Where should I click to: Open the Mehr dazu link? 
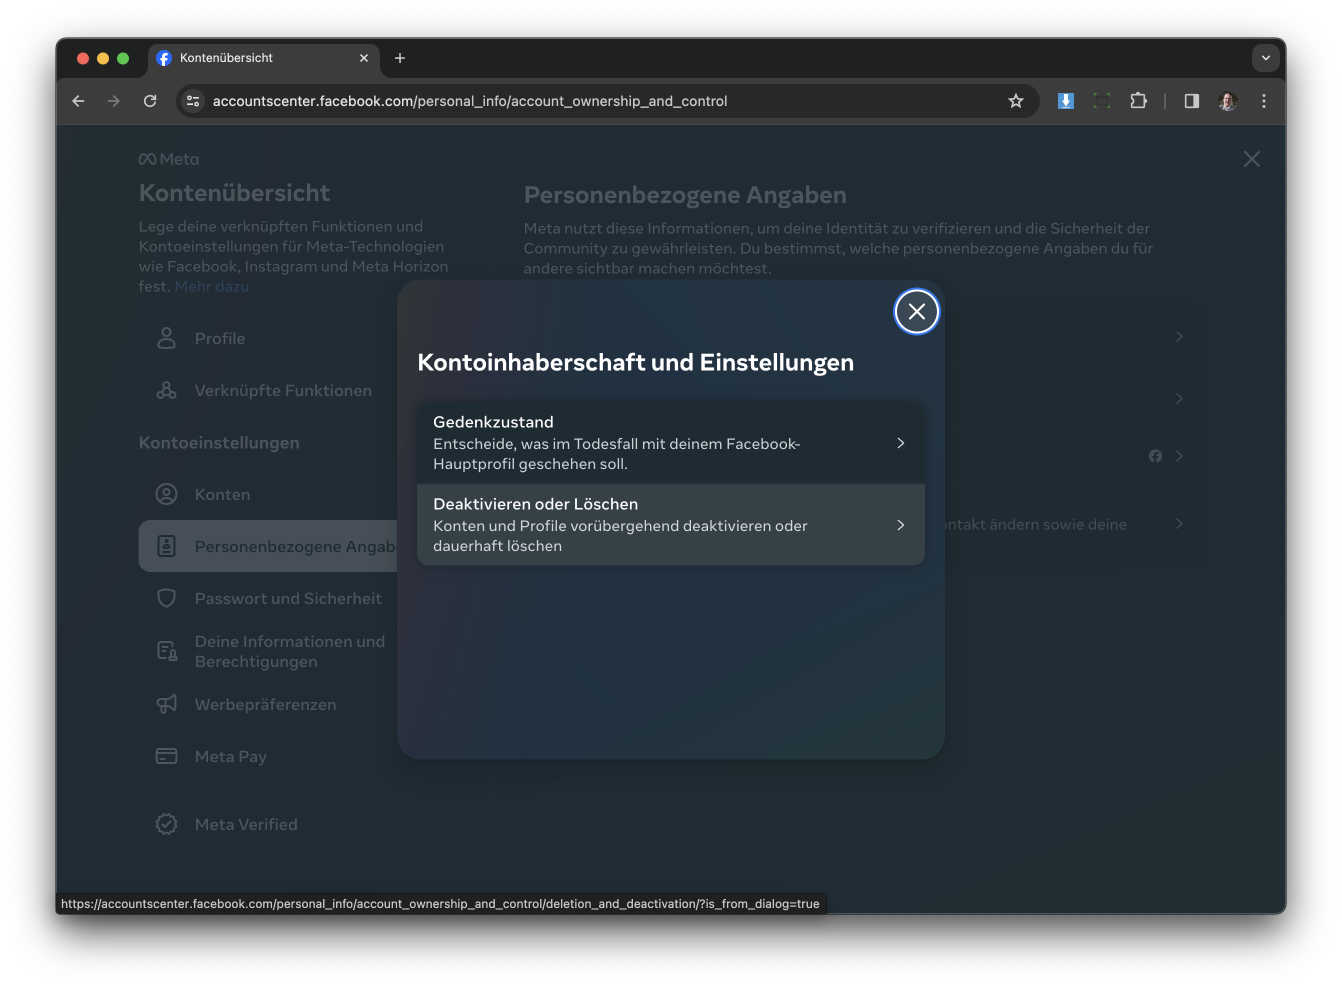211,287
